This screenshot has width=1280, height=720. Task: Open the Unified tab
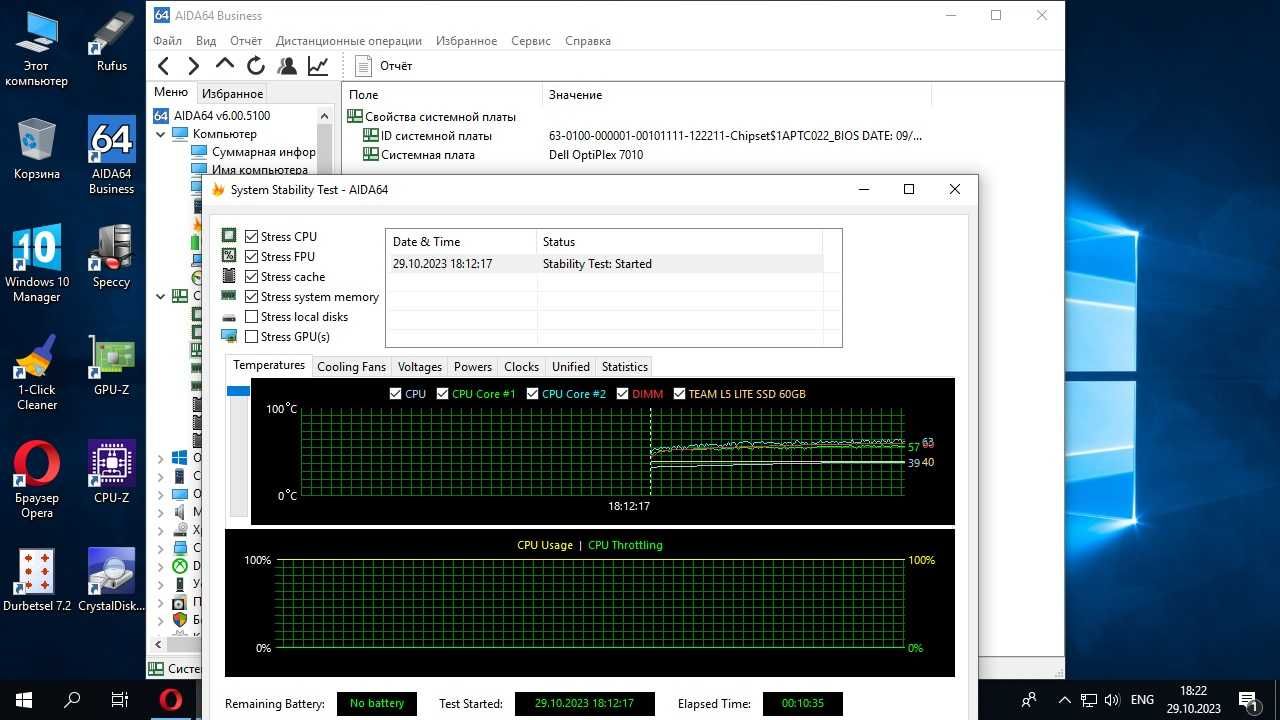570,367
